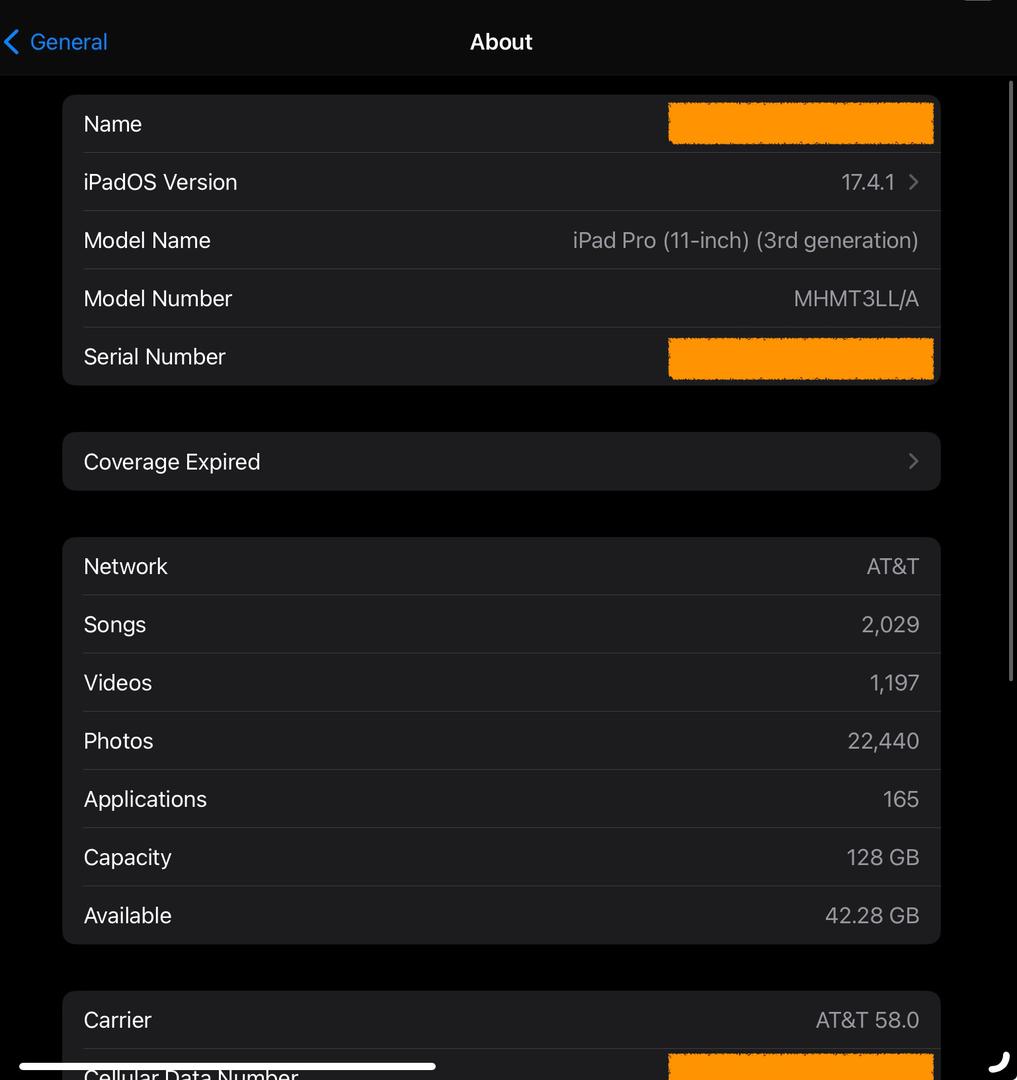The height and width of the screenshot is (1080, 1017).
Task: Open the Coverage Expired chevron
Action: 913,461
